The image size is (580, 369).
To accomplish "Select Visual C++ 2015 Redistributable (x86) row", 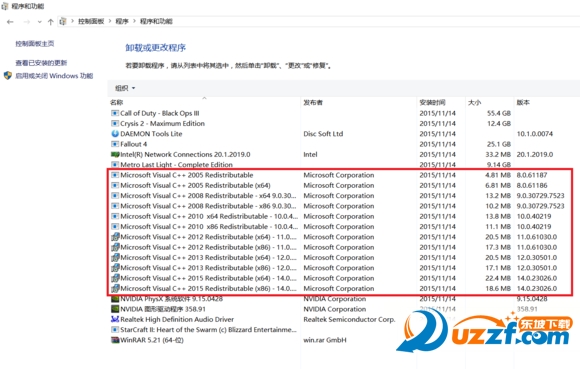I will (x=340, y=288).
